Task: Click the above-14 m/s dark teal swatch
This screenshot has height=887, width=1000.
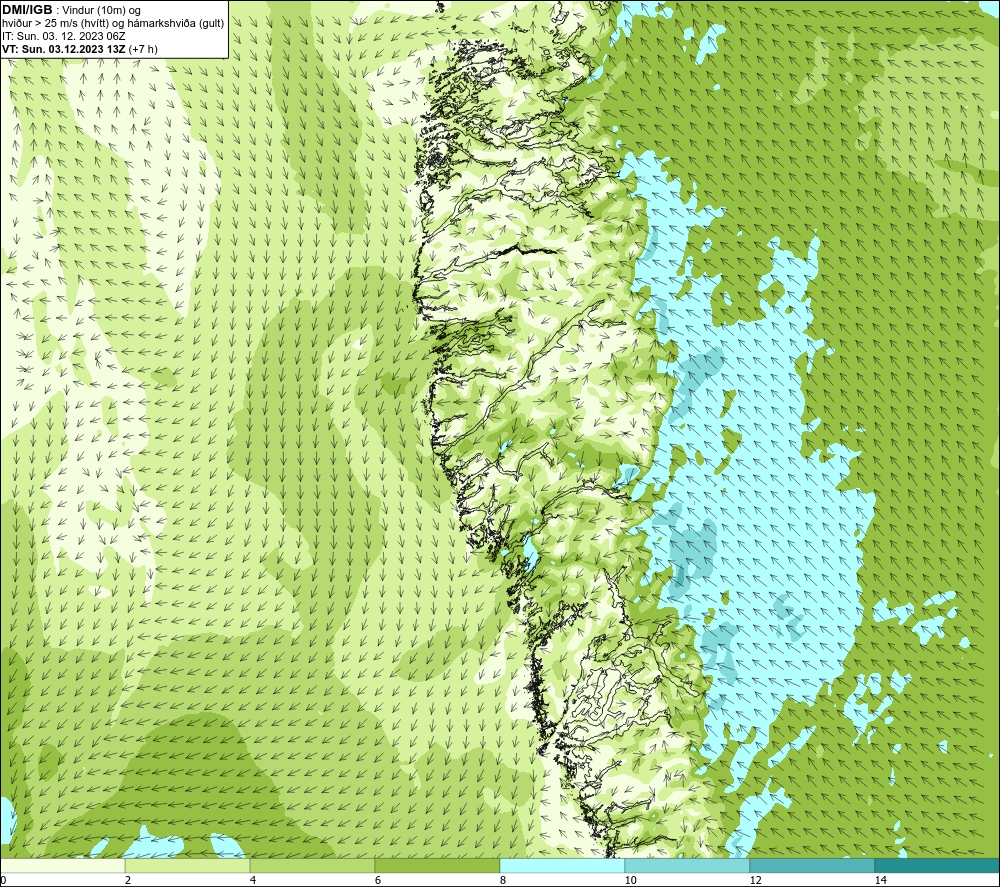Action: [937, 865]
